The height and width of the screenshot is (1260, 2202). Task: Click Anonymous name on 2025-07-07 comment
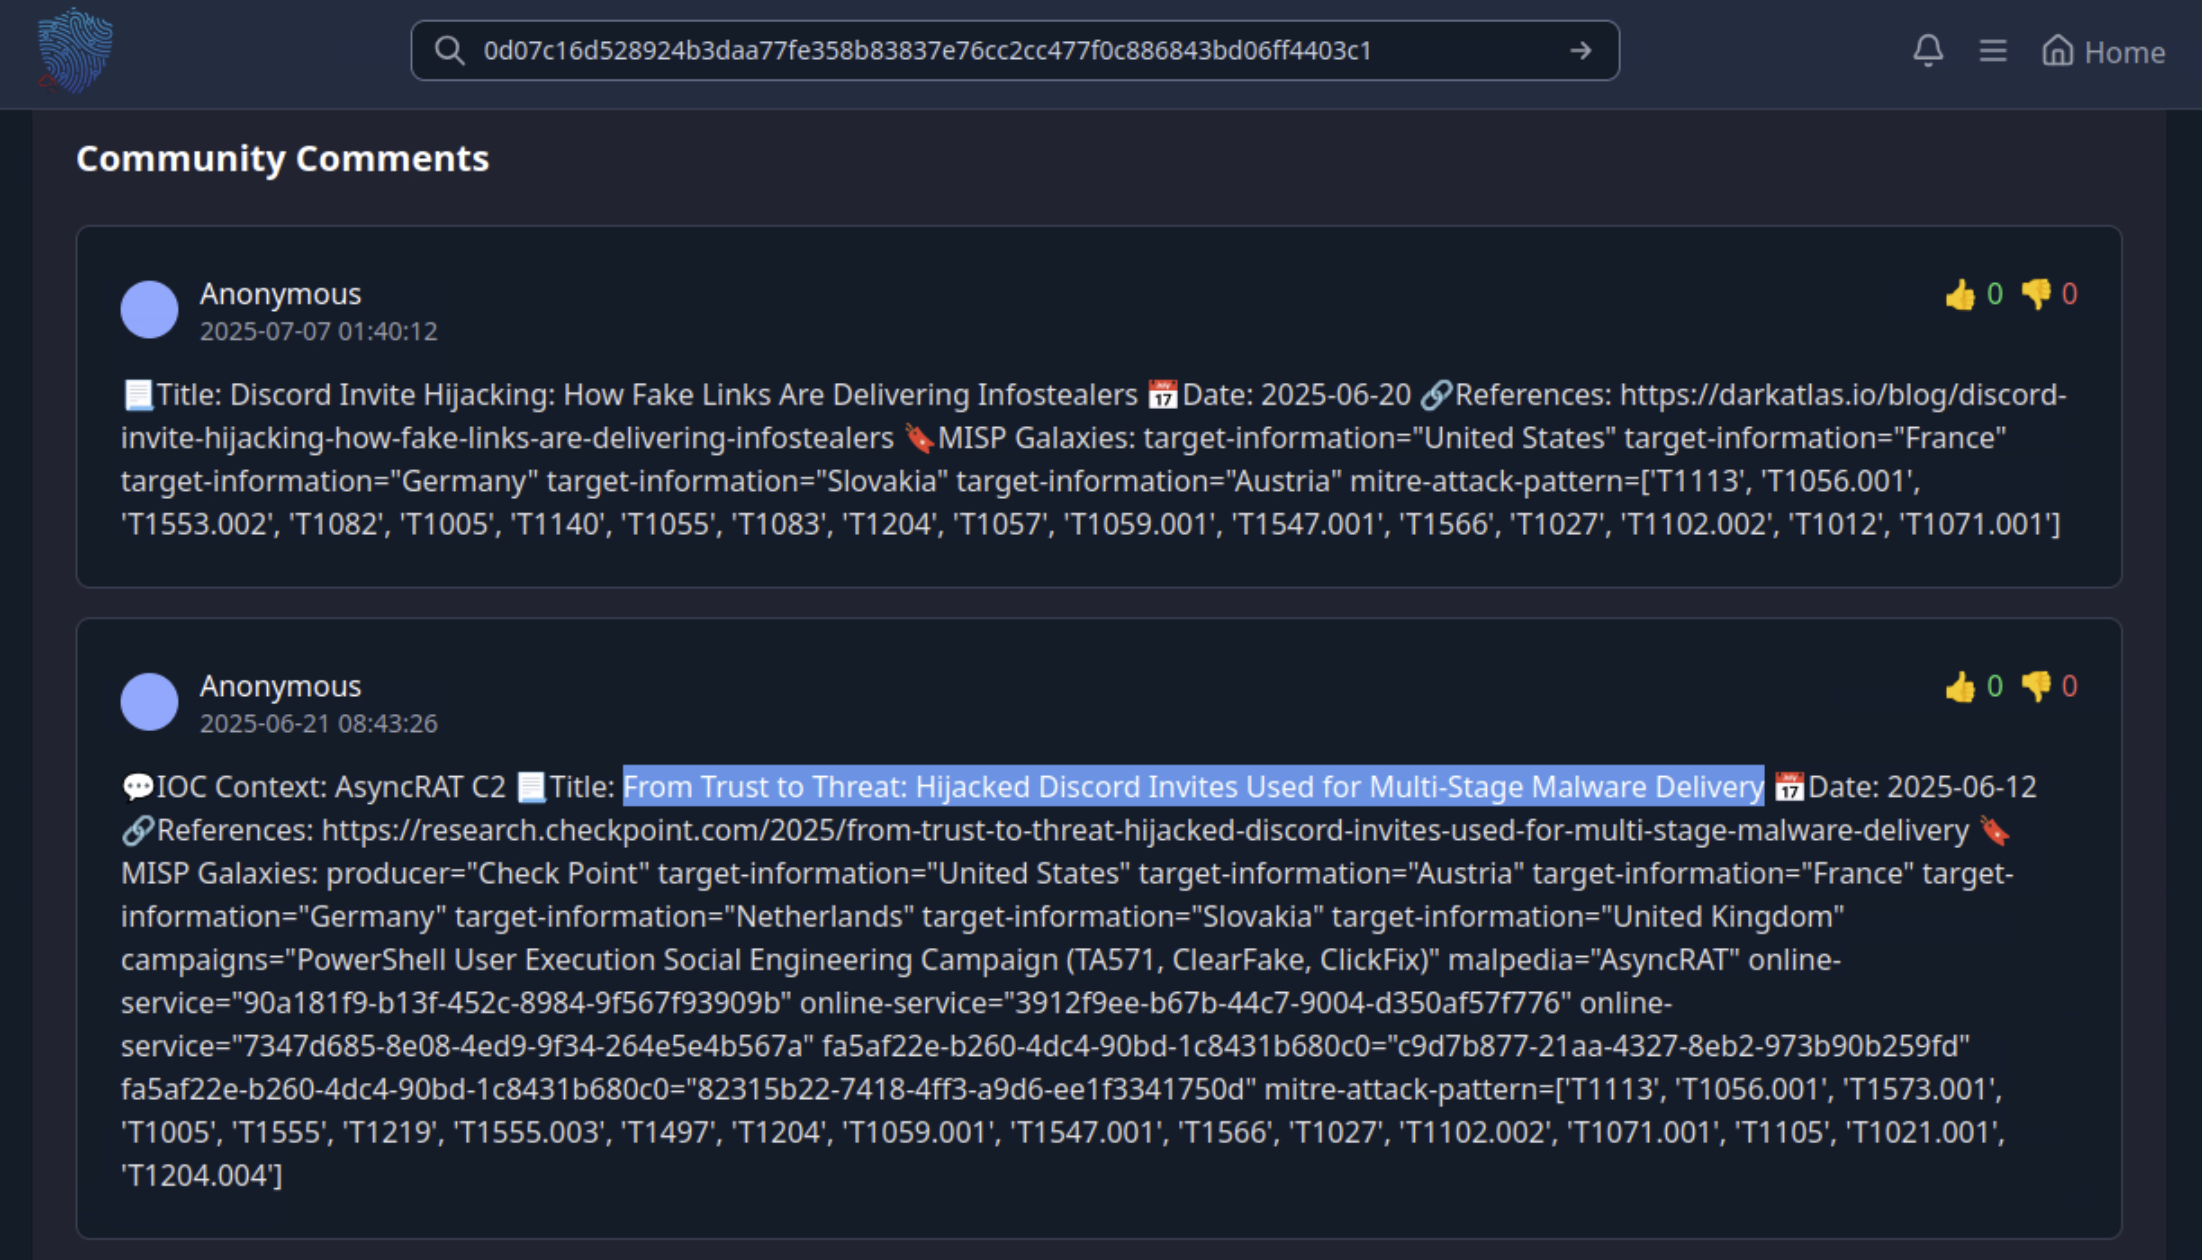pyautogui.click(x=280, y=294)
